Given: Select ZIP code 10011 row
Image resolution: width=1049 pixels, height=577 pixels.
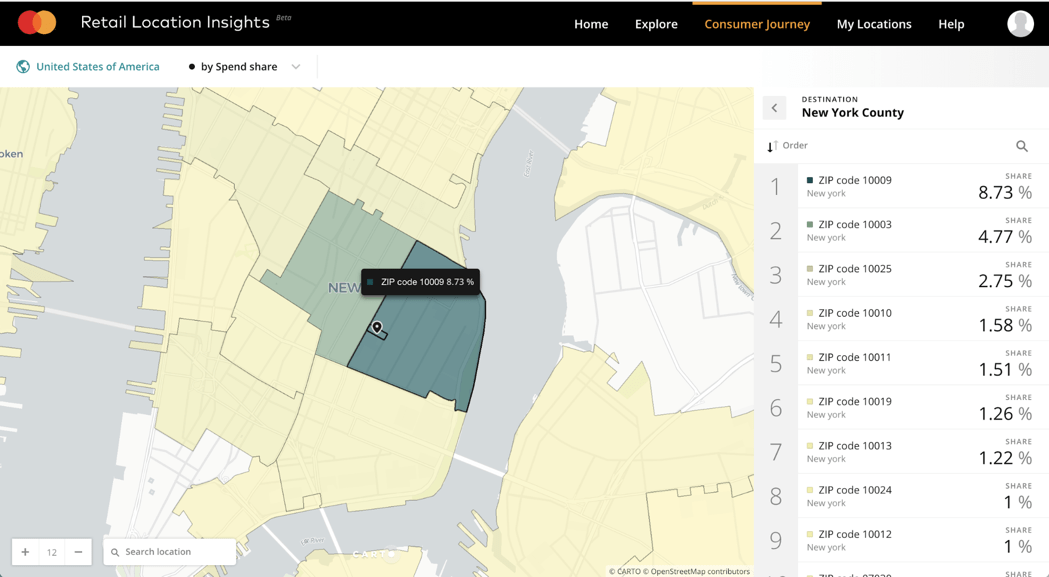Looking at the screenshot, I should point(901,363).
